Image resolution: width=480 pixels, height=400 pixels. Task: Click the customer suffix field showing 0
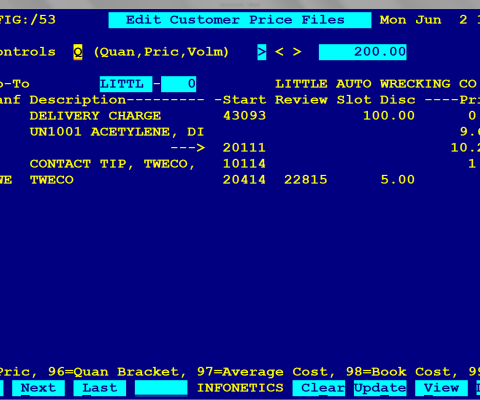tap(179, 84)
